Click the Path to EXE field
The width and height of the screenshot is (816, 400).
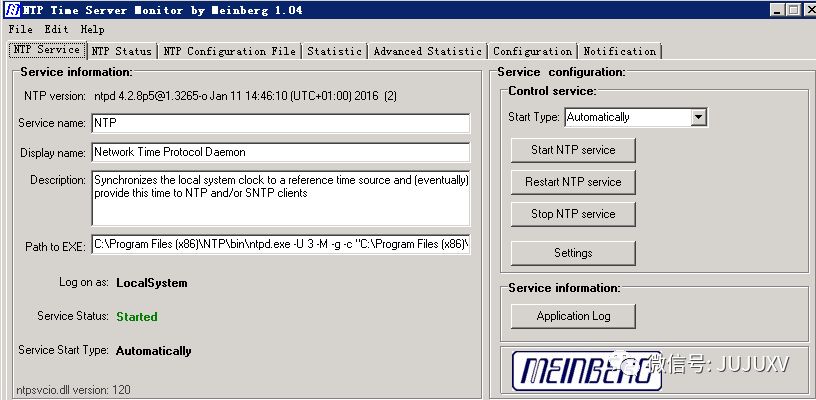coord(281,244)
